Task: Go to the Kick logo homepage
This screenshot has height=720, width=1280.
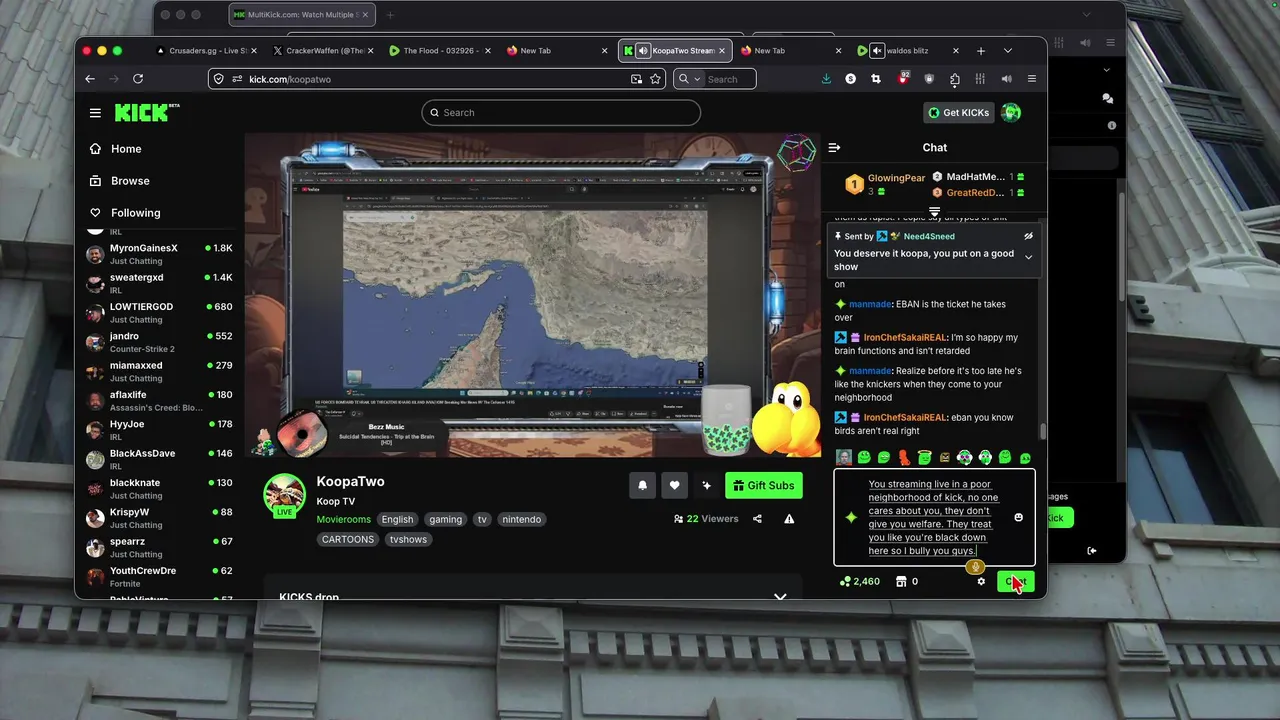Action: click(147, 113)
